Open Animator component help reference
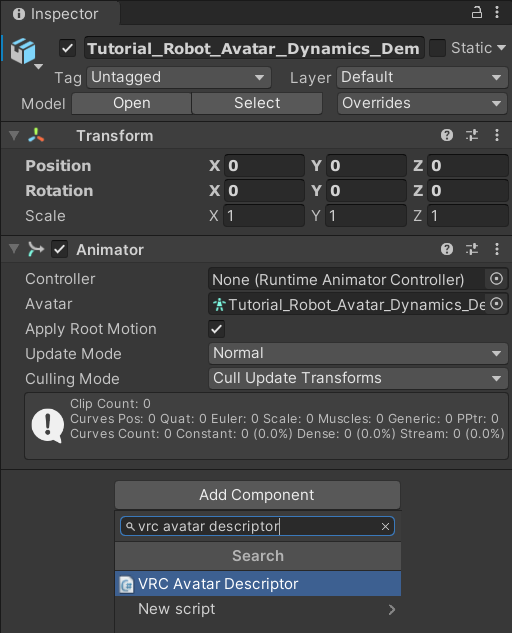Screen dimensions: 512x633 coord(447,249)
